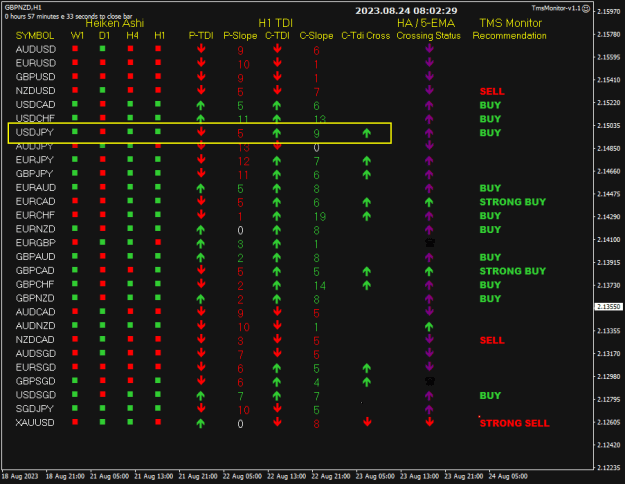This screenshot has width=625, height=484.
Task: Click the SELL recommendation for NZDUSD
Action: pos(492,91)
